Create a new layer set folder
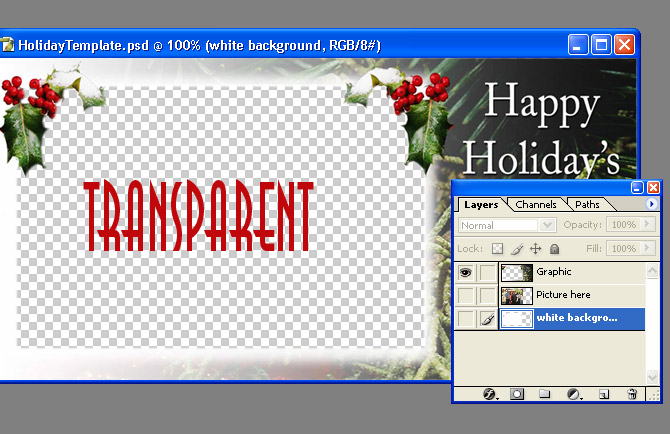This screenshot has width=670, height=434. [545, 395]
